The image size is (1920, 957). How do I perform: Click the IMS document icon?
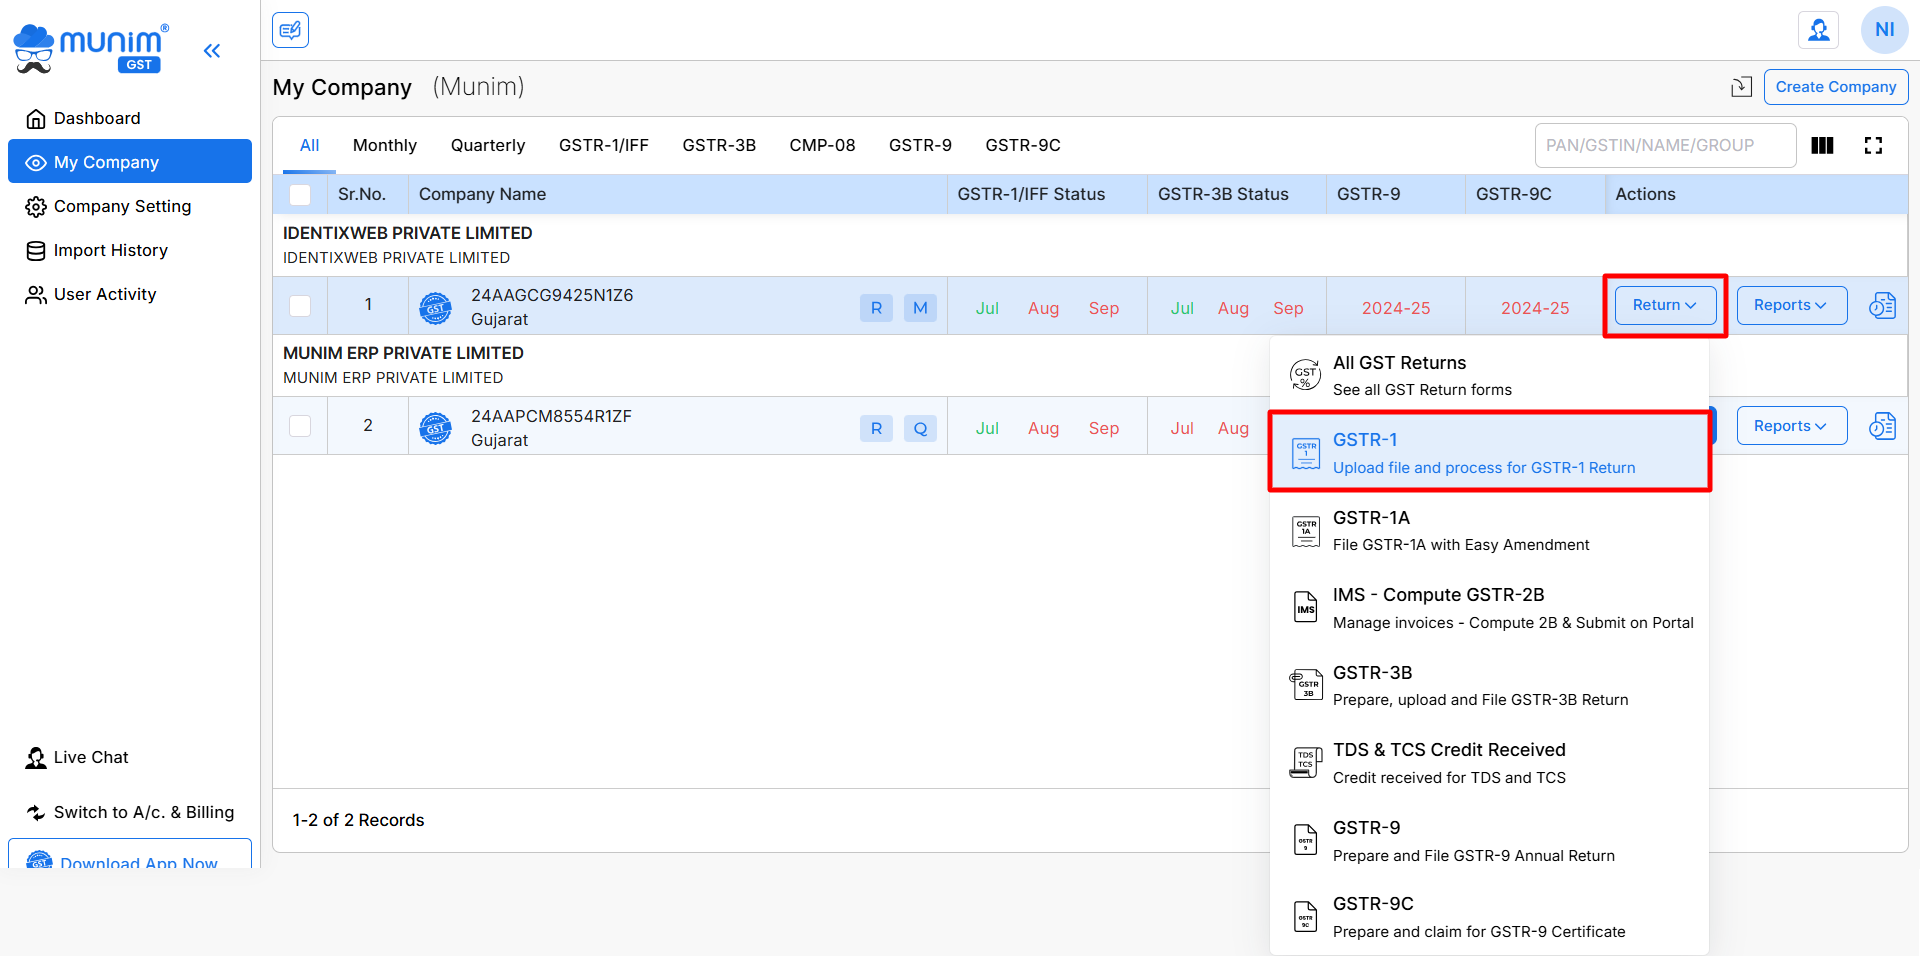(1306, 607)
